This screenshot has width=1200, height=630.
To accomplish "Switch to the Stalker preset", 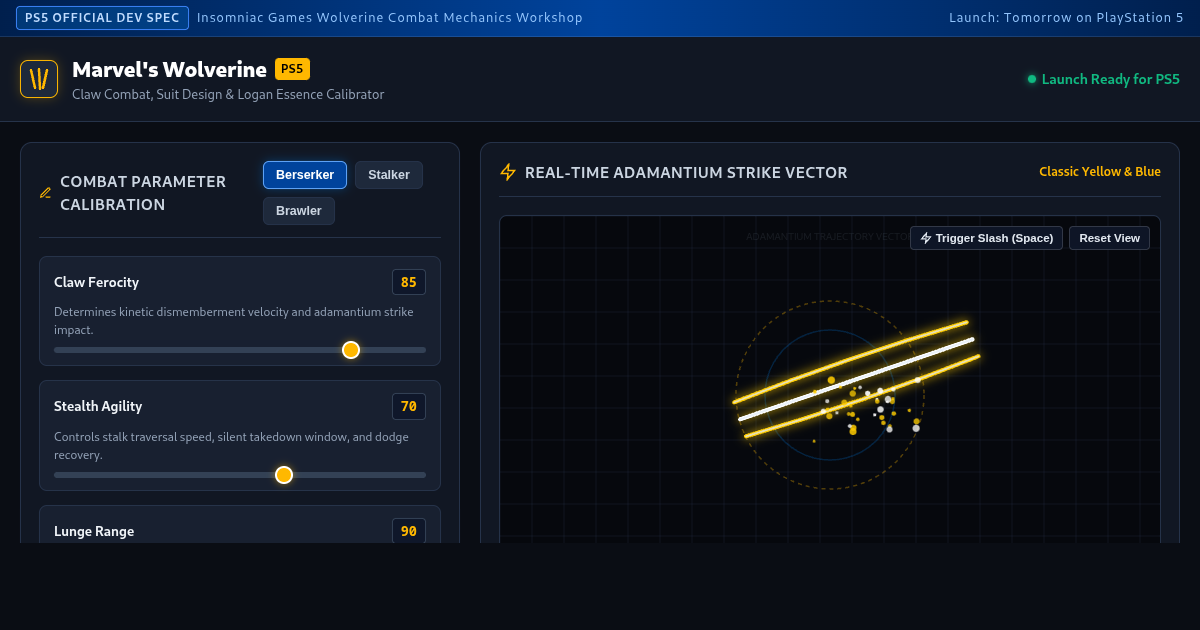I will [389, 175].
